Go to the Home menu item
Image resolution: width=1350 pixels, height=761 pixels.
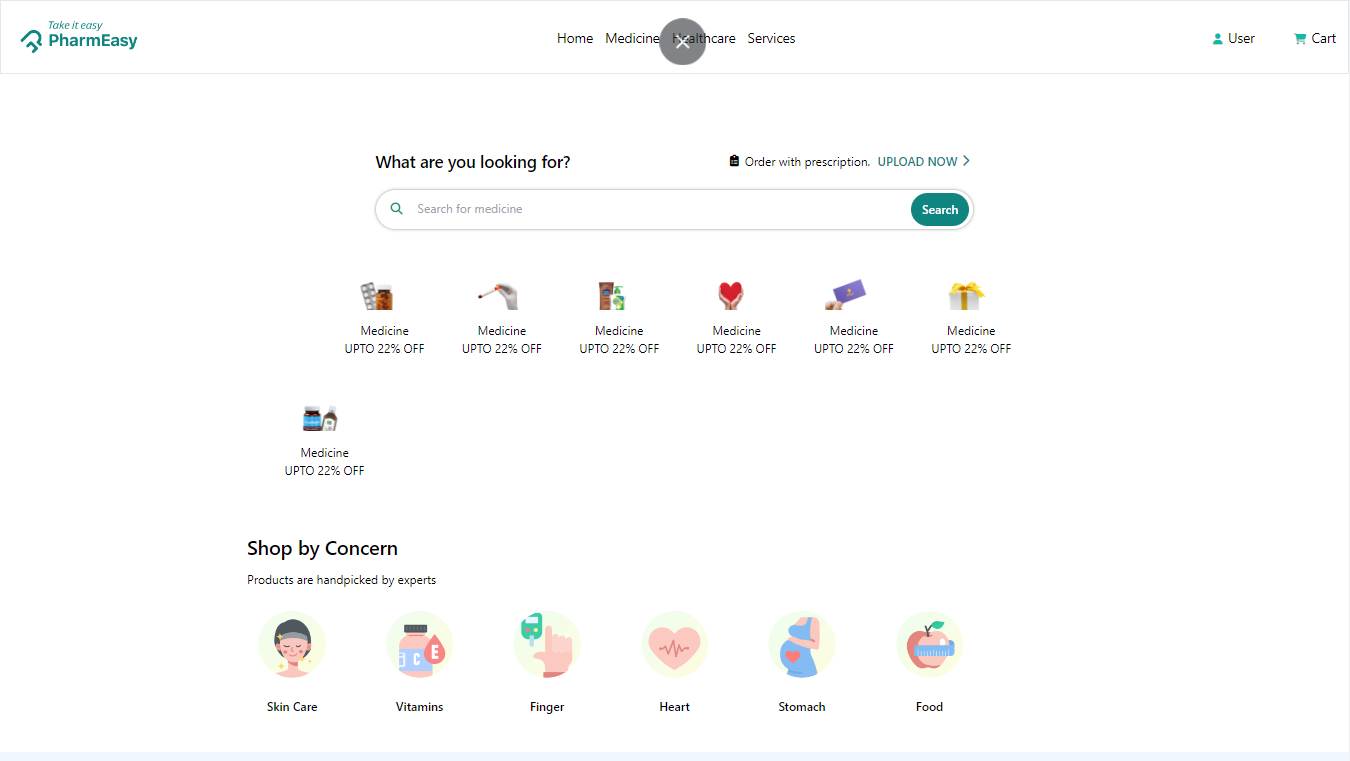[575, 39]
